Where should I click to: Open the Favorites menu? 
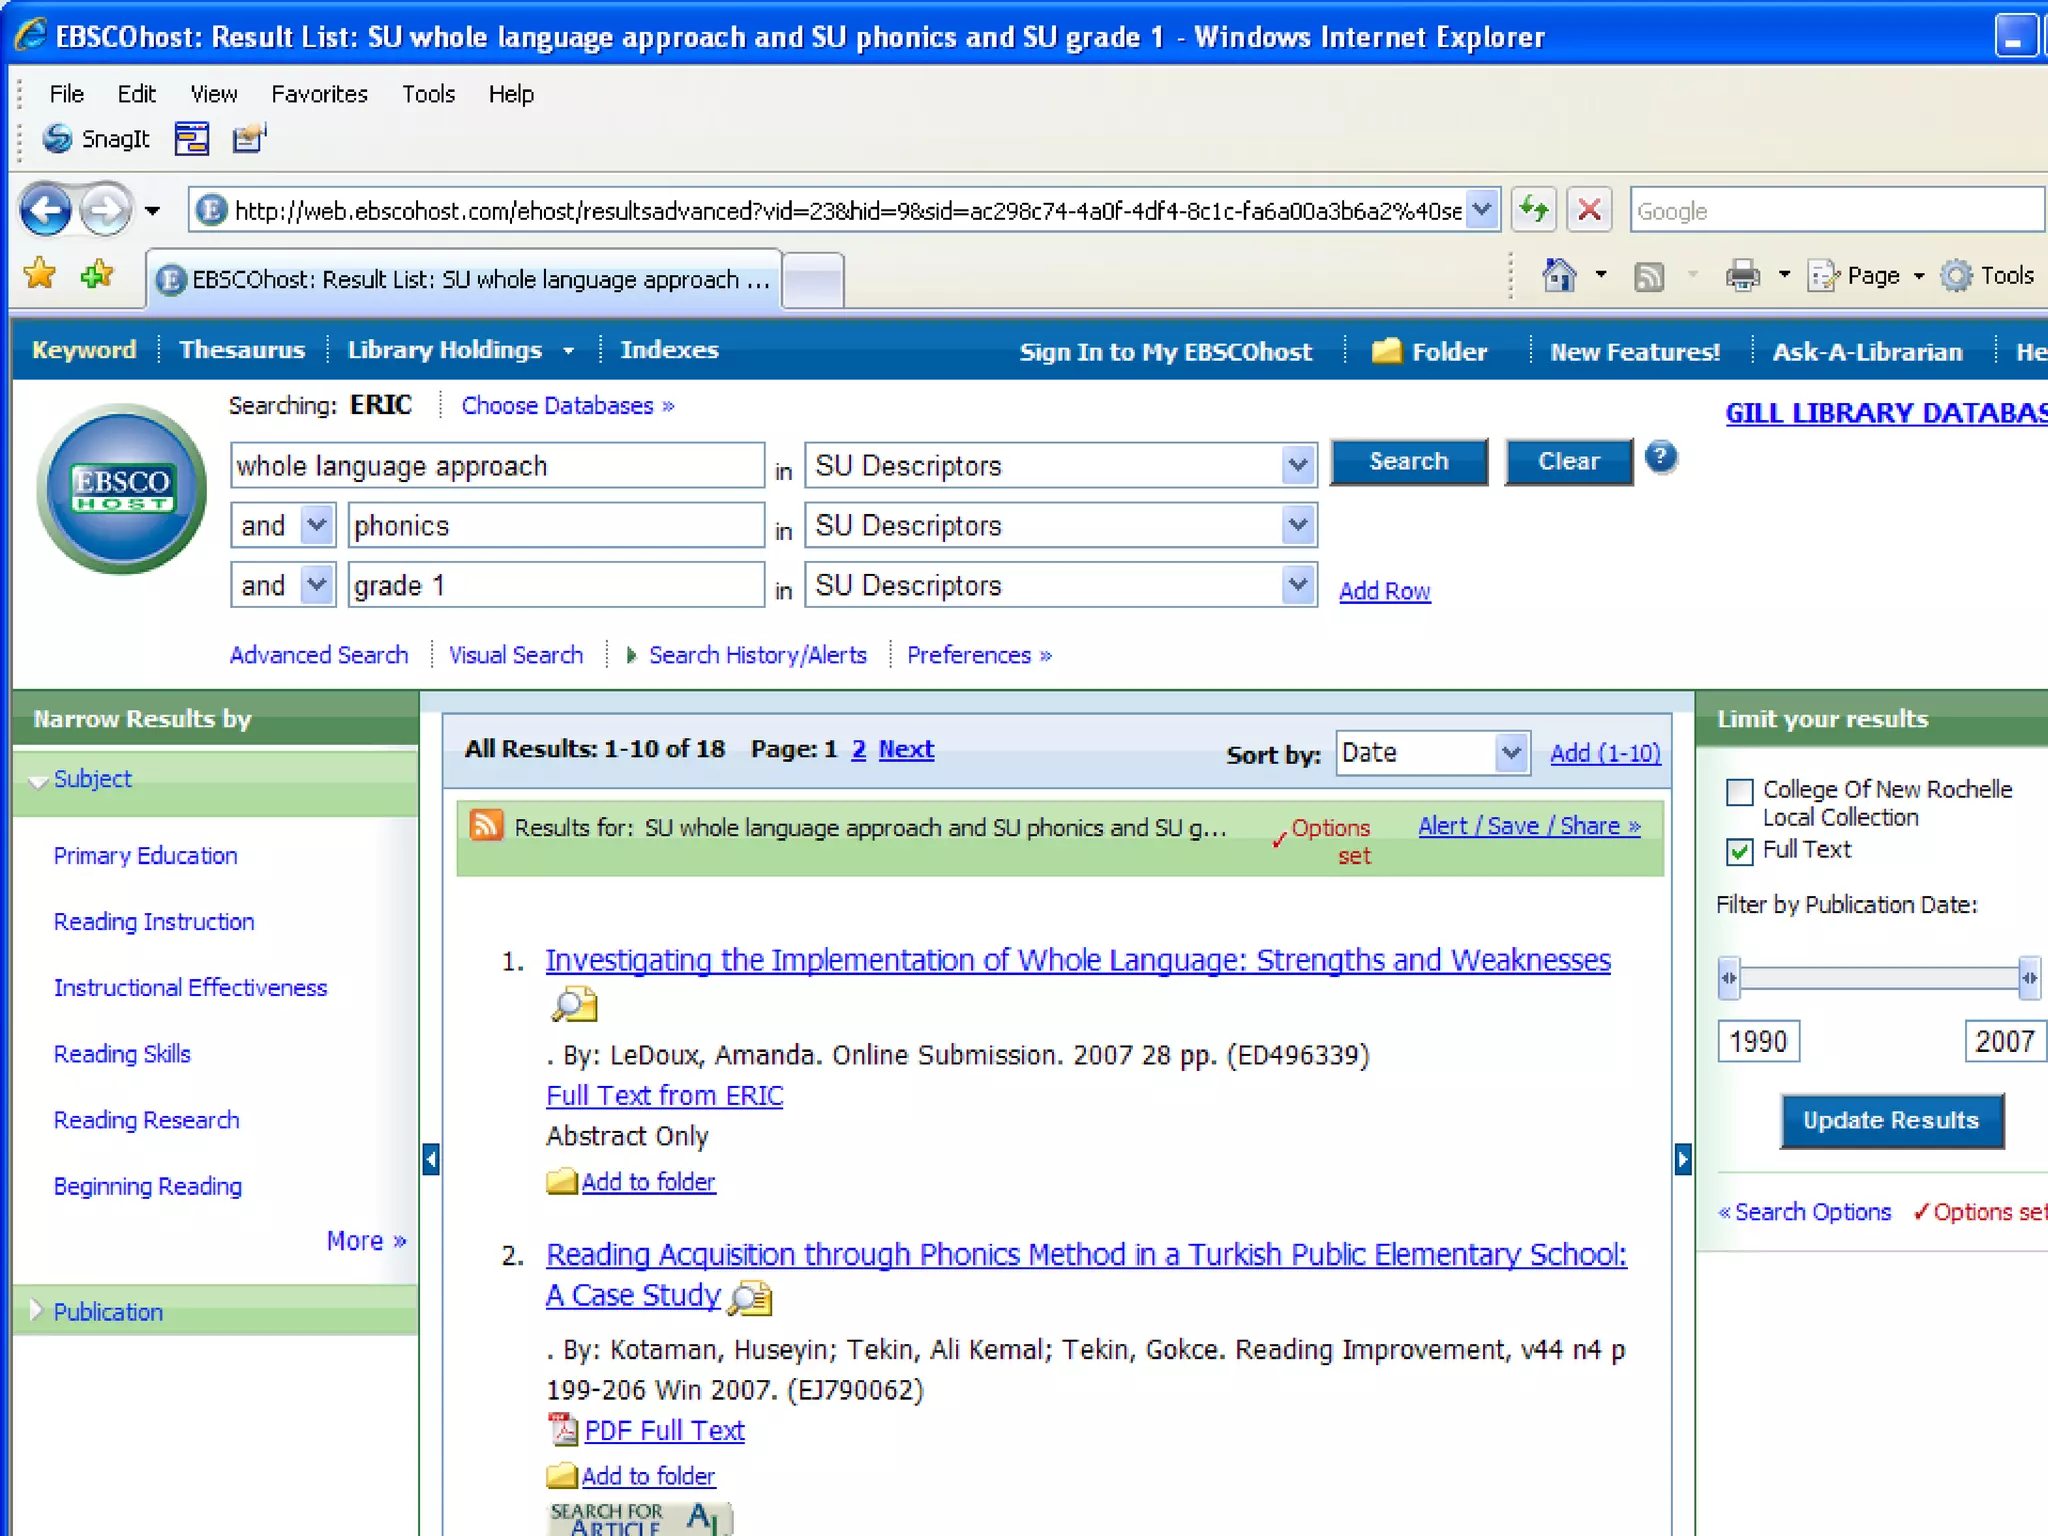[319, 94]
